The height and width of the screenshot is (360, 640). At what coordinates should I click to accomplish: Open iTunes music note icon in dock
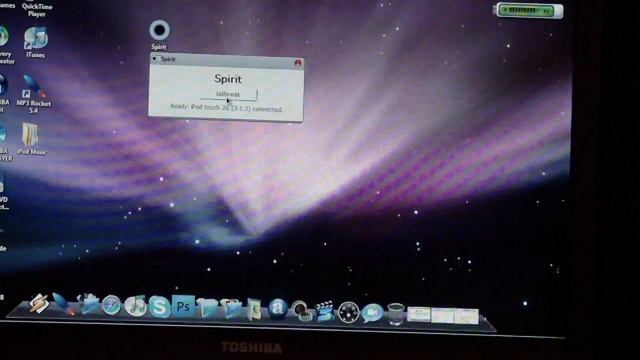tap(135, 306)
